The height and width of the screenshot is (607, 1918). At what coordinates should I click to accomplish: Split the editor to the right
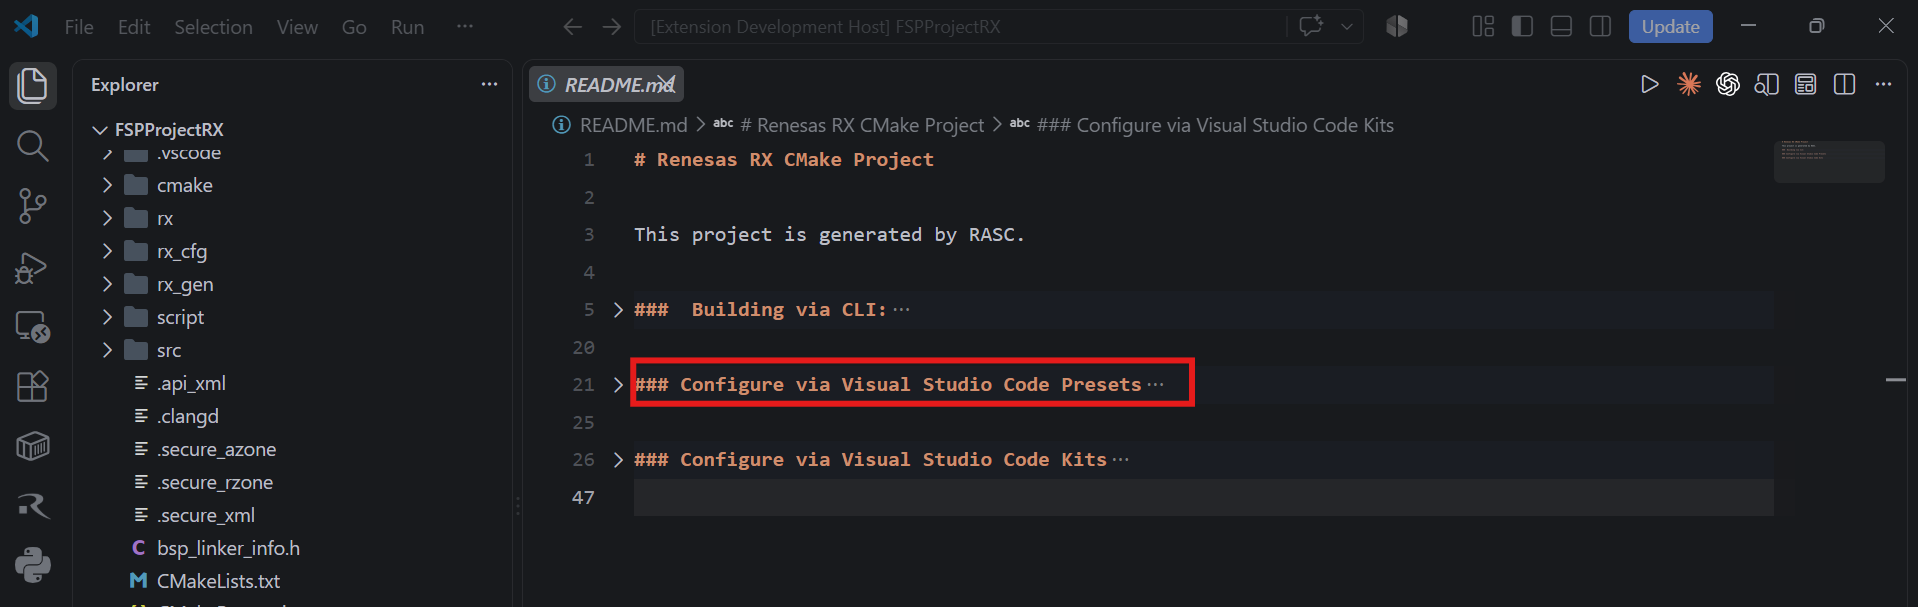click(1845, 85)
